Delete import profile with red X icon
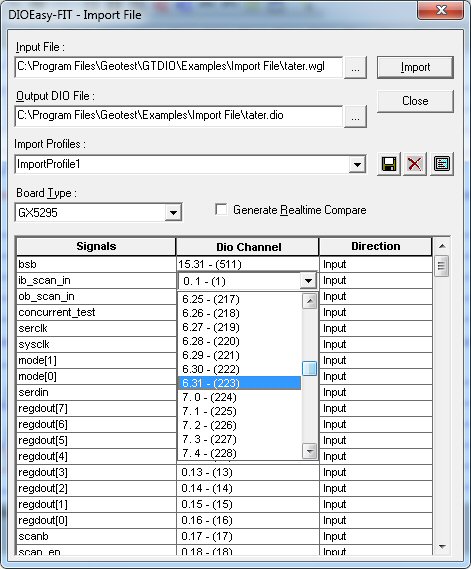This screenshot has width=471, height=569. [415, 164]
